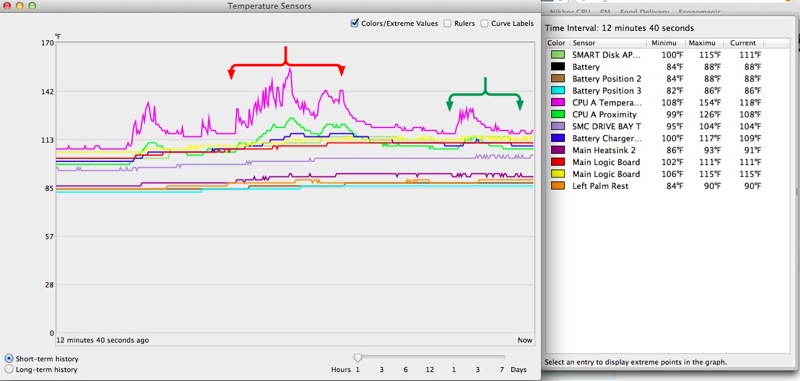Screen dimensions: 800x381
Task: Enable the Rulers checkbox
Action: click(x=447, y=23)
